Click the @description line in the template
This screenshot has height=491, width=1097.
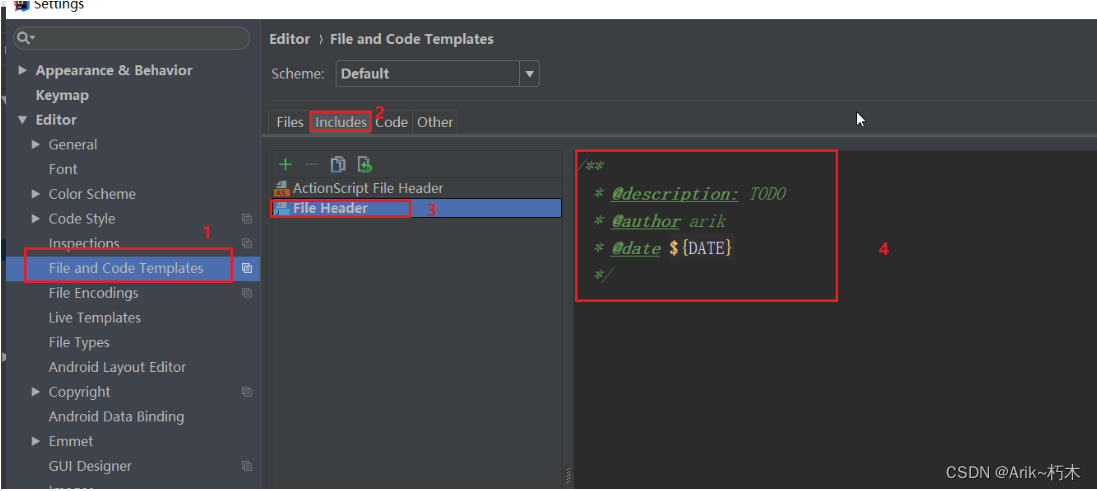(689, 194)
